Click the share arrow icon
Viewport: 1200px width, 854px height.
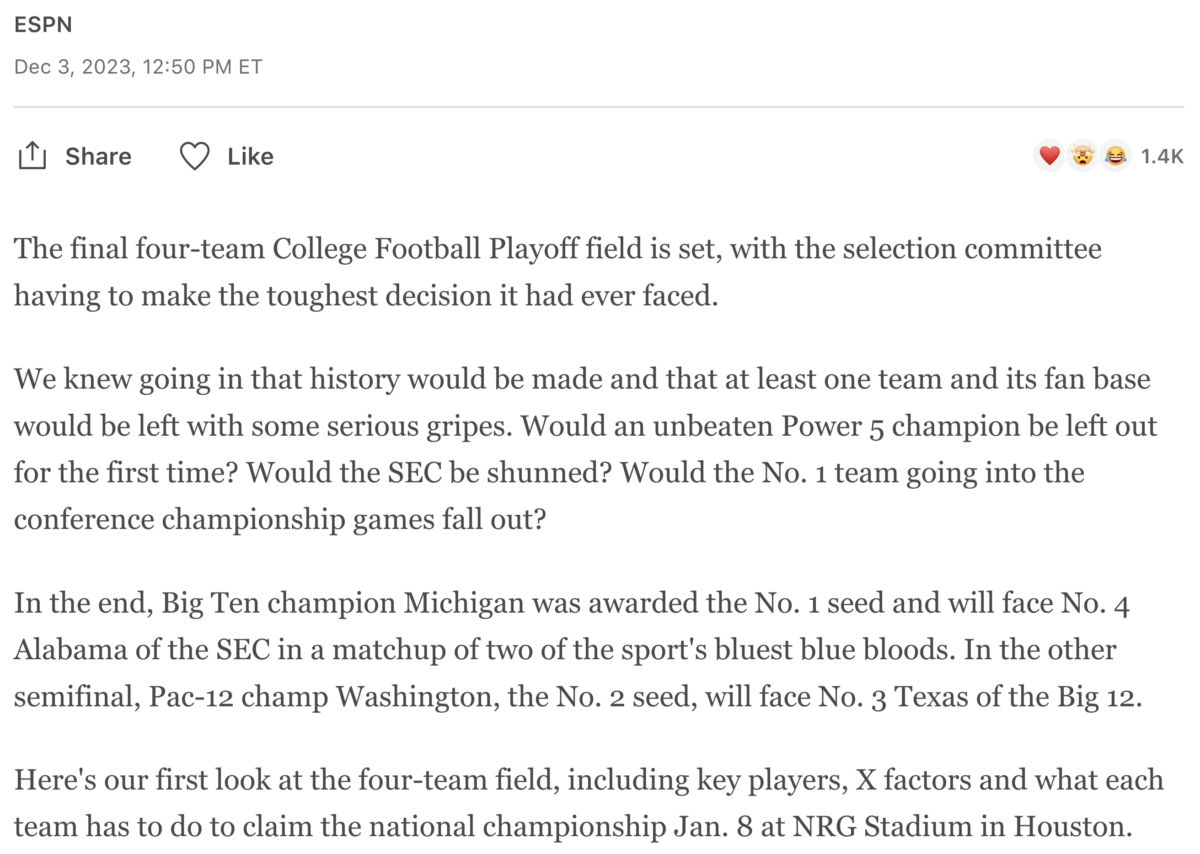[x=32, y=156]
